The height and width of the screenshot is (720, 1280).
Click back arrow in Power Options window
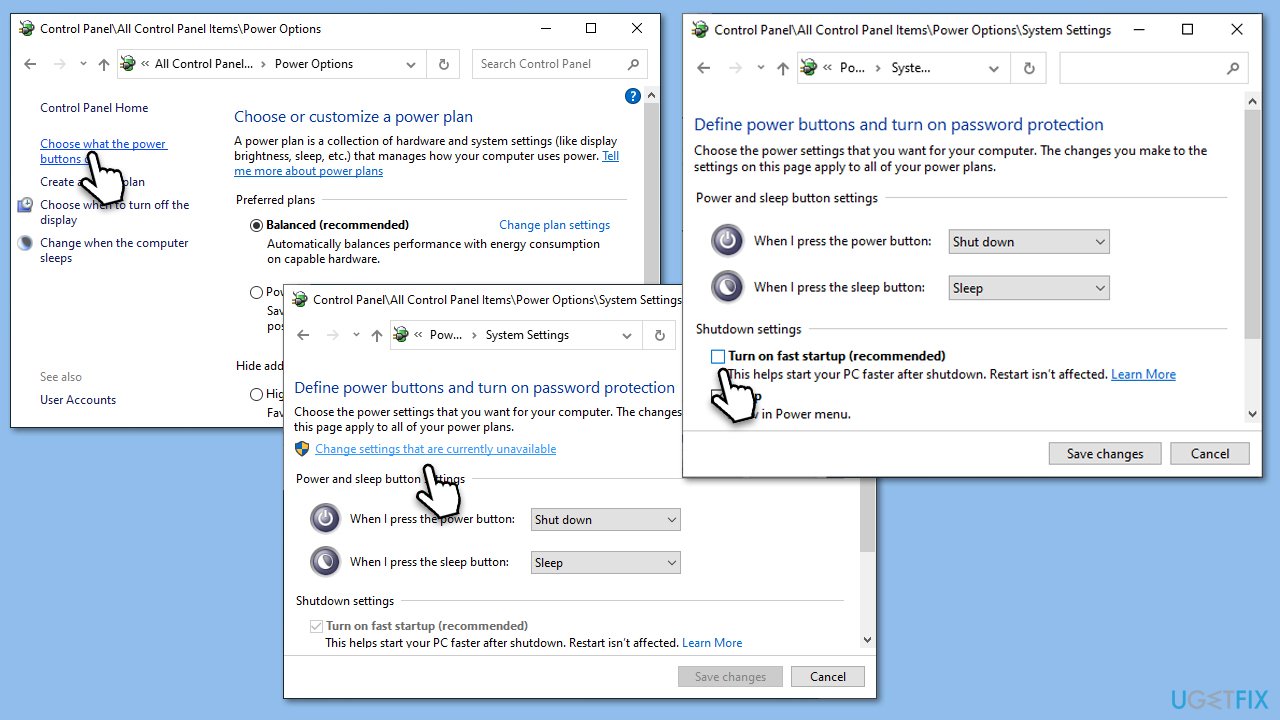pyautogui.click(x=30, y=64)
